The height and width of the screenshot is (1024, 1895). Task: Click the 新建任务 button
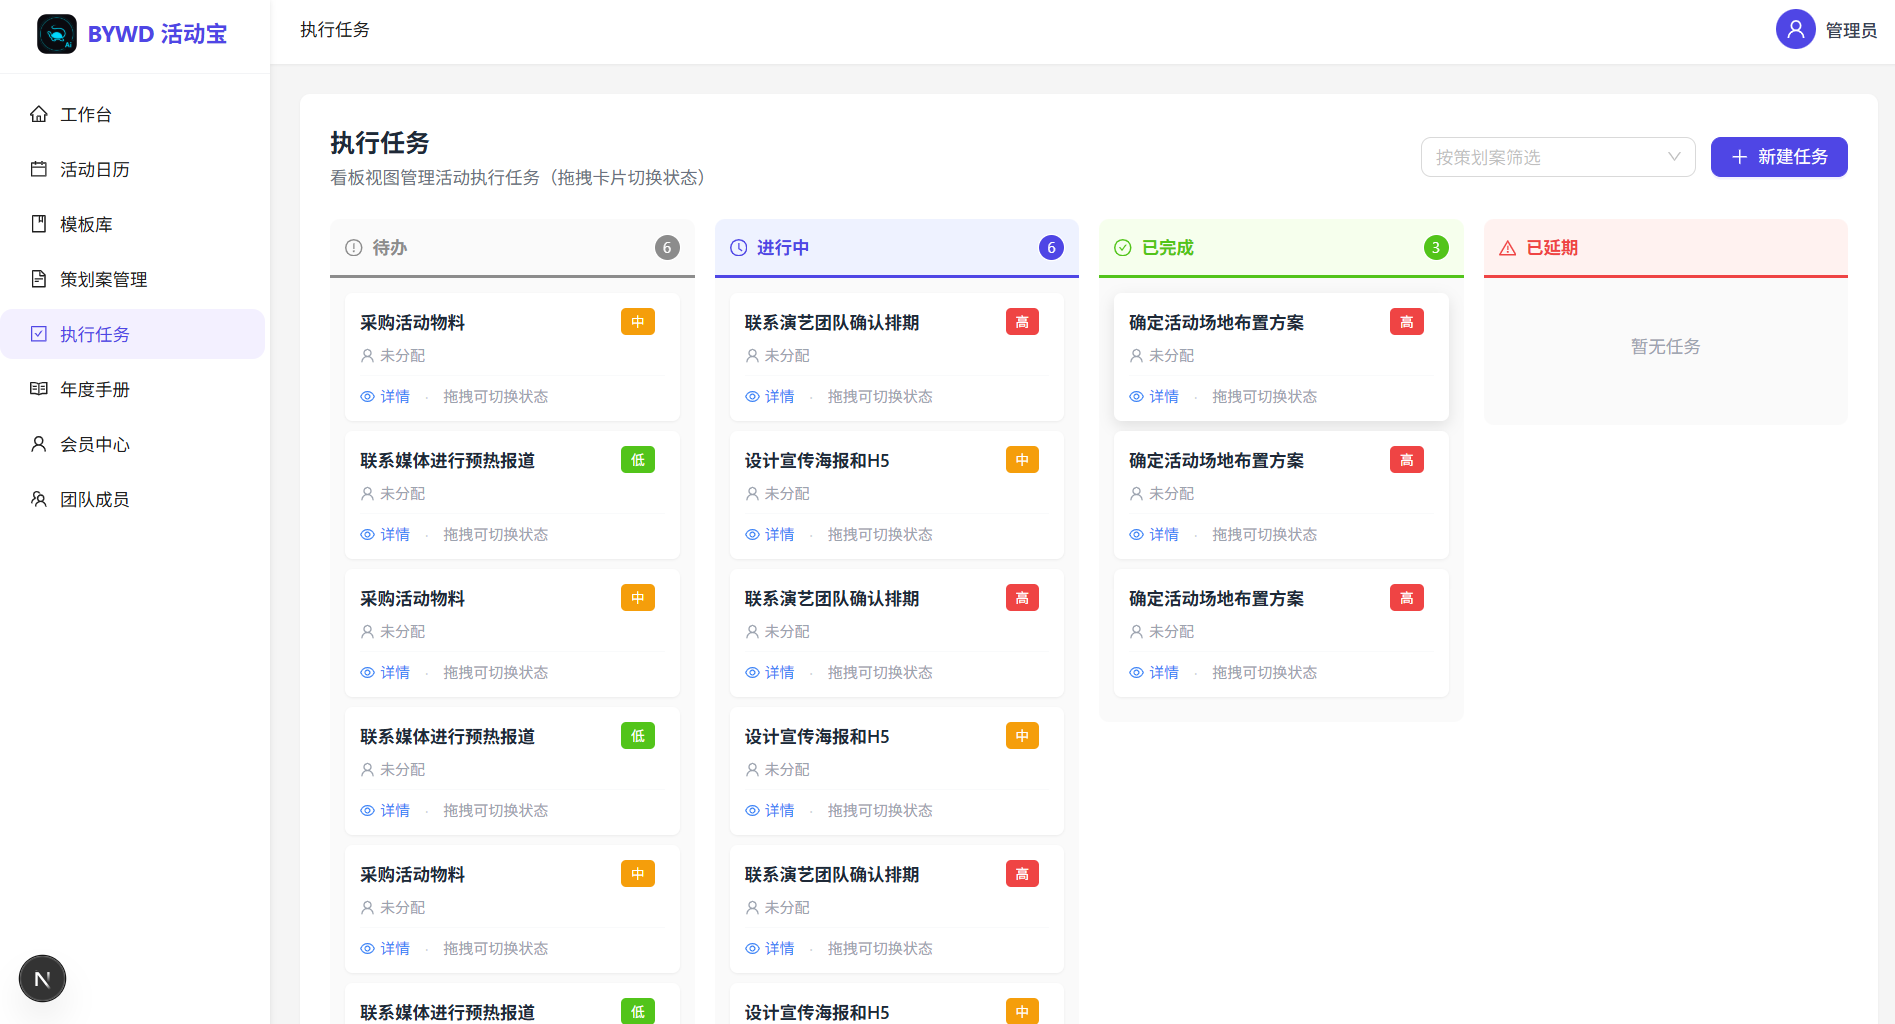tap(1779, 157)
